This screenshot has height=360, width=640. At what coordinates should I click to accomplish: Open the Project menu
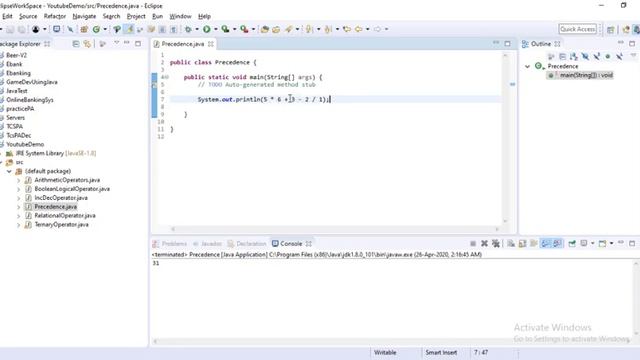pyautogui.click(x=136, y=16)
